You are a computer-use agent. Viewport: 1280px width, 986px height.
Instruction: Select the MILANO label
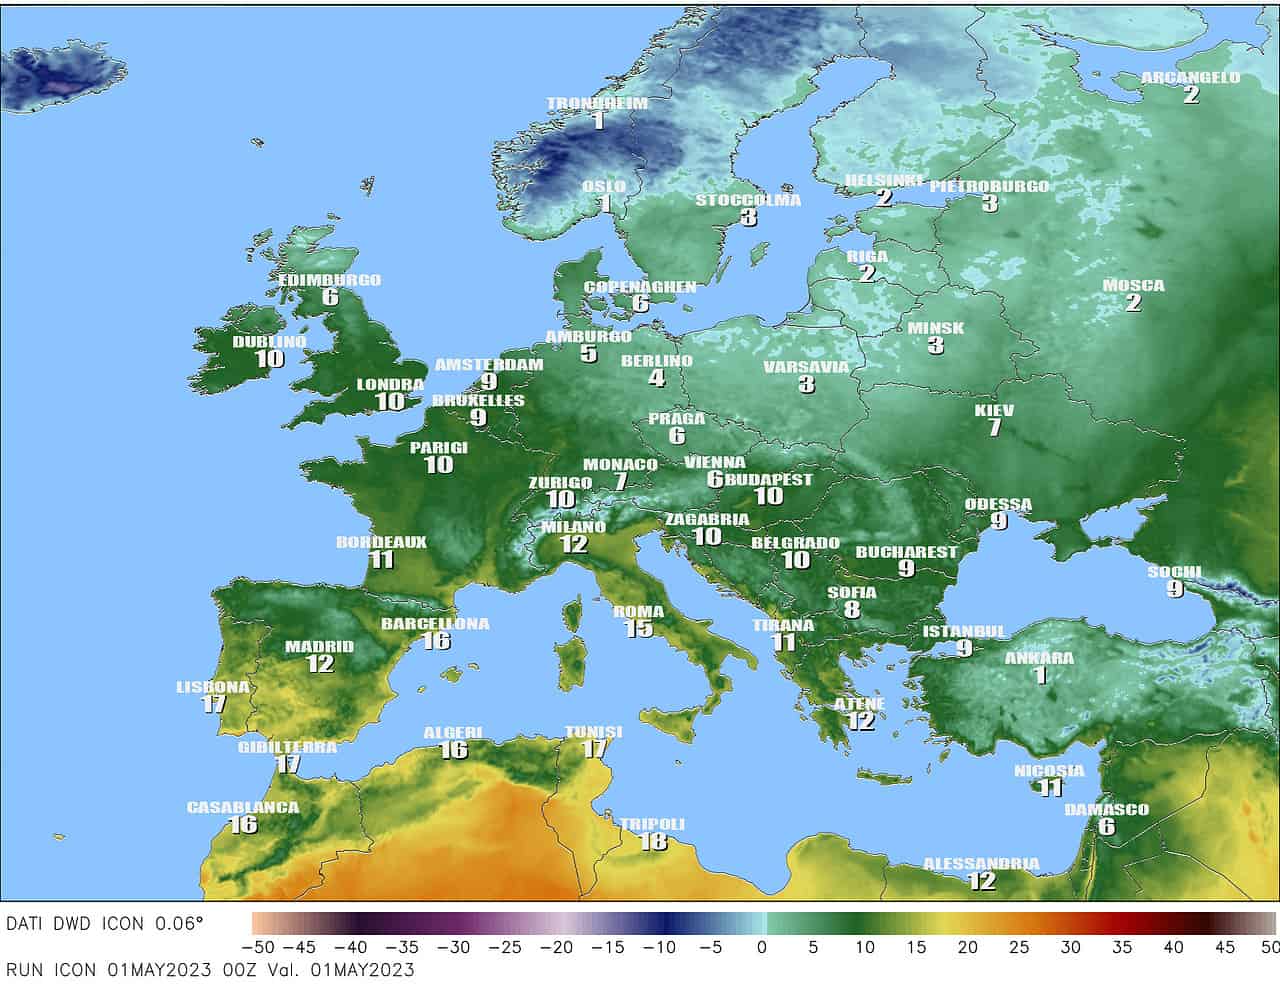pos(573,527)
